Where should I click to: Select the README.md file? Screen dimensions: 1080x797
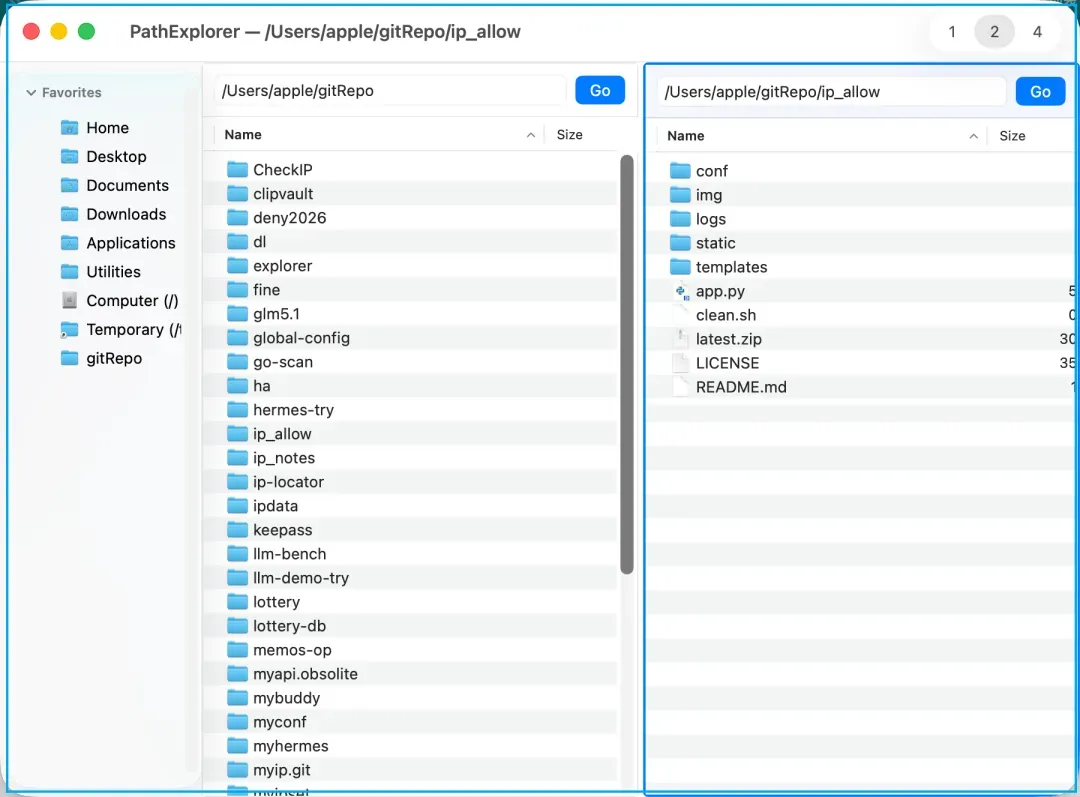point(861,387)
